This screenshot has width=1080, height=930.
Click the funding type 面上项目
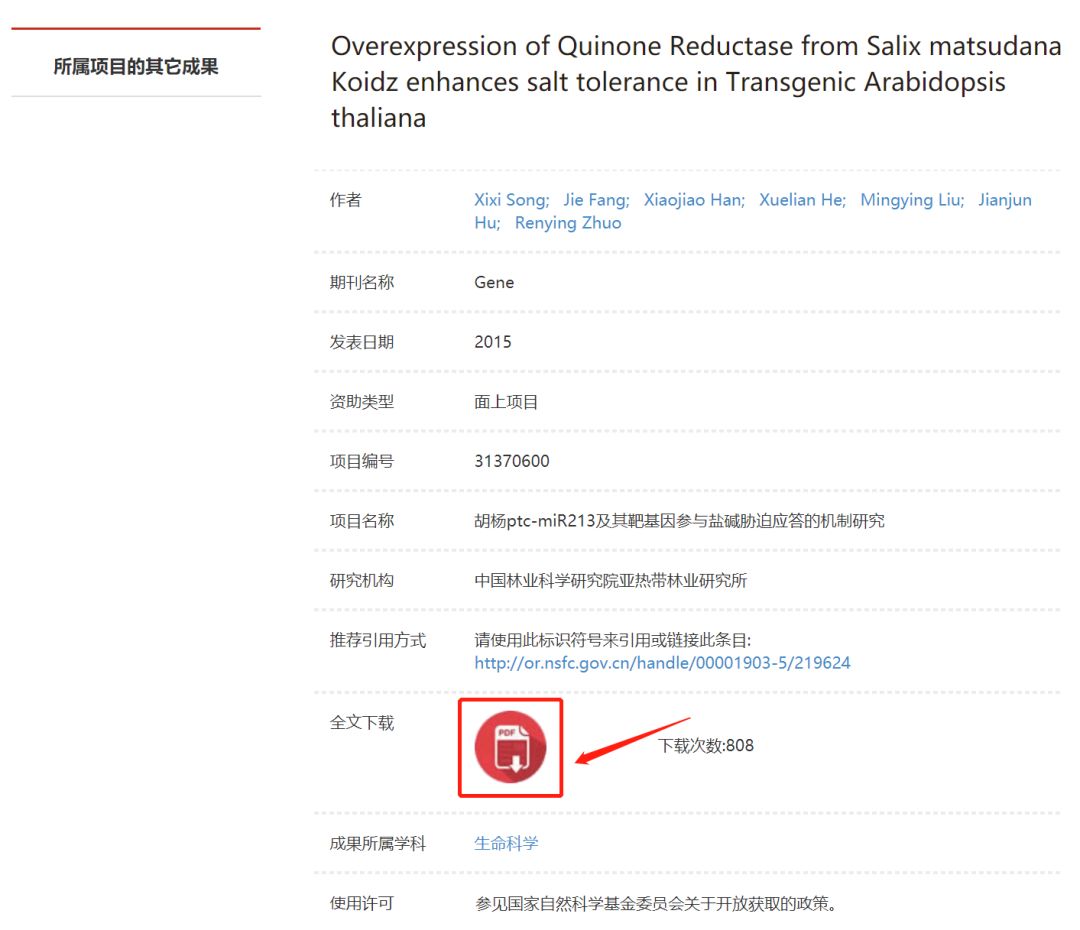click(x=505, y=401)
